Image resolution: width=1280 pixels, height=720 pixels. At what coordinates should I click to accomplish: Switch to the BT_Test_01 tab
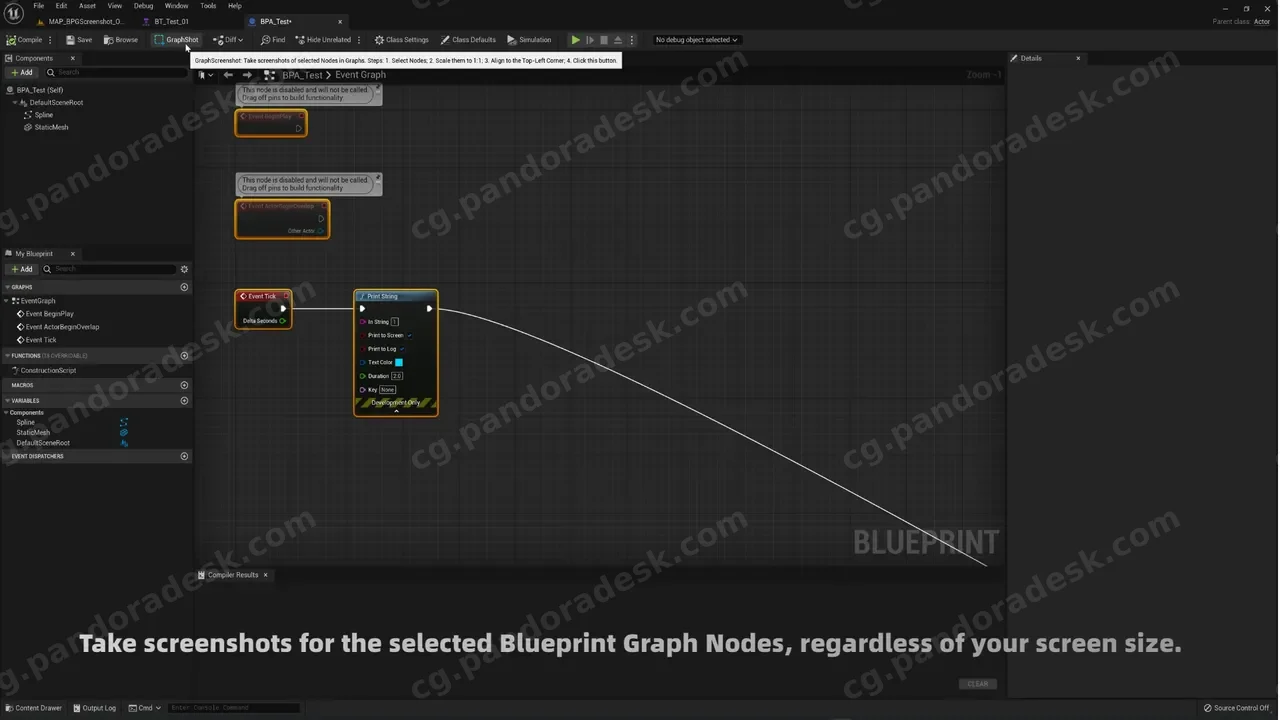(x=171, y=21)
